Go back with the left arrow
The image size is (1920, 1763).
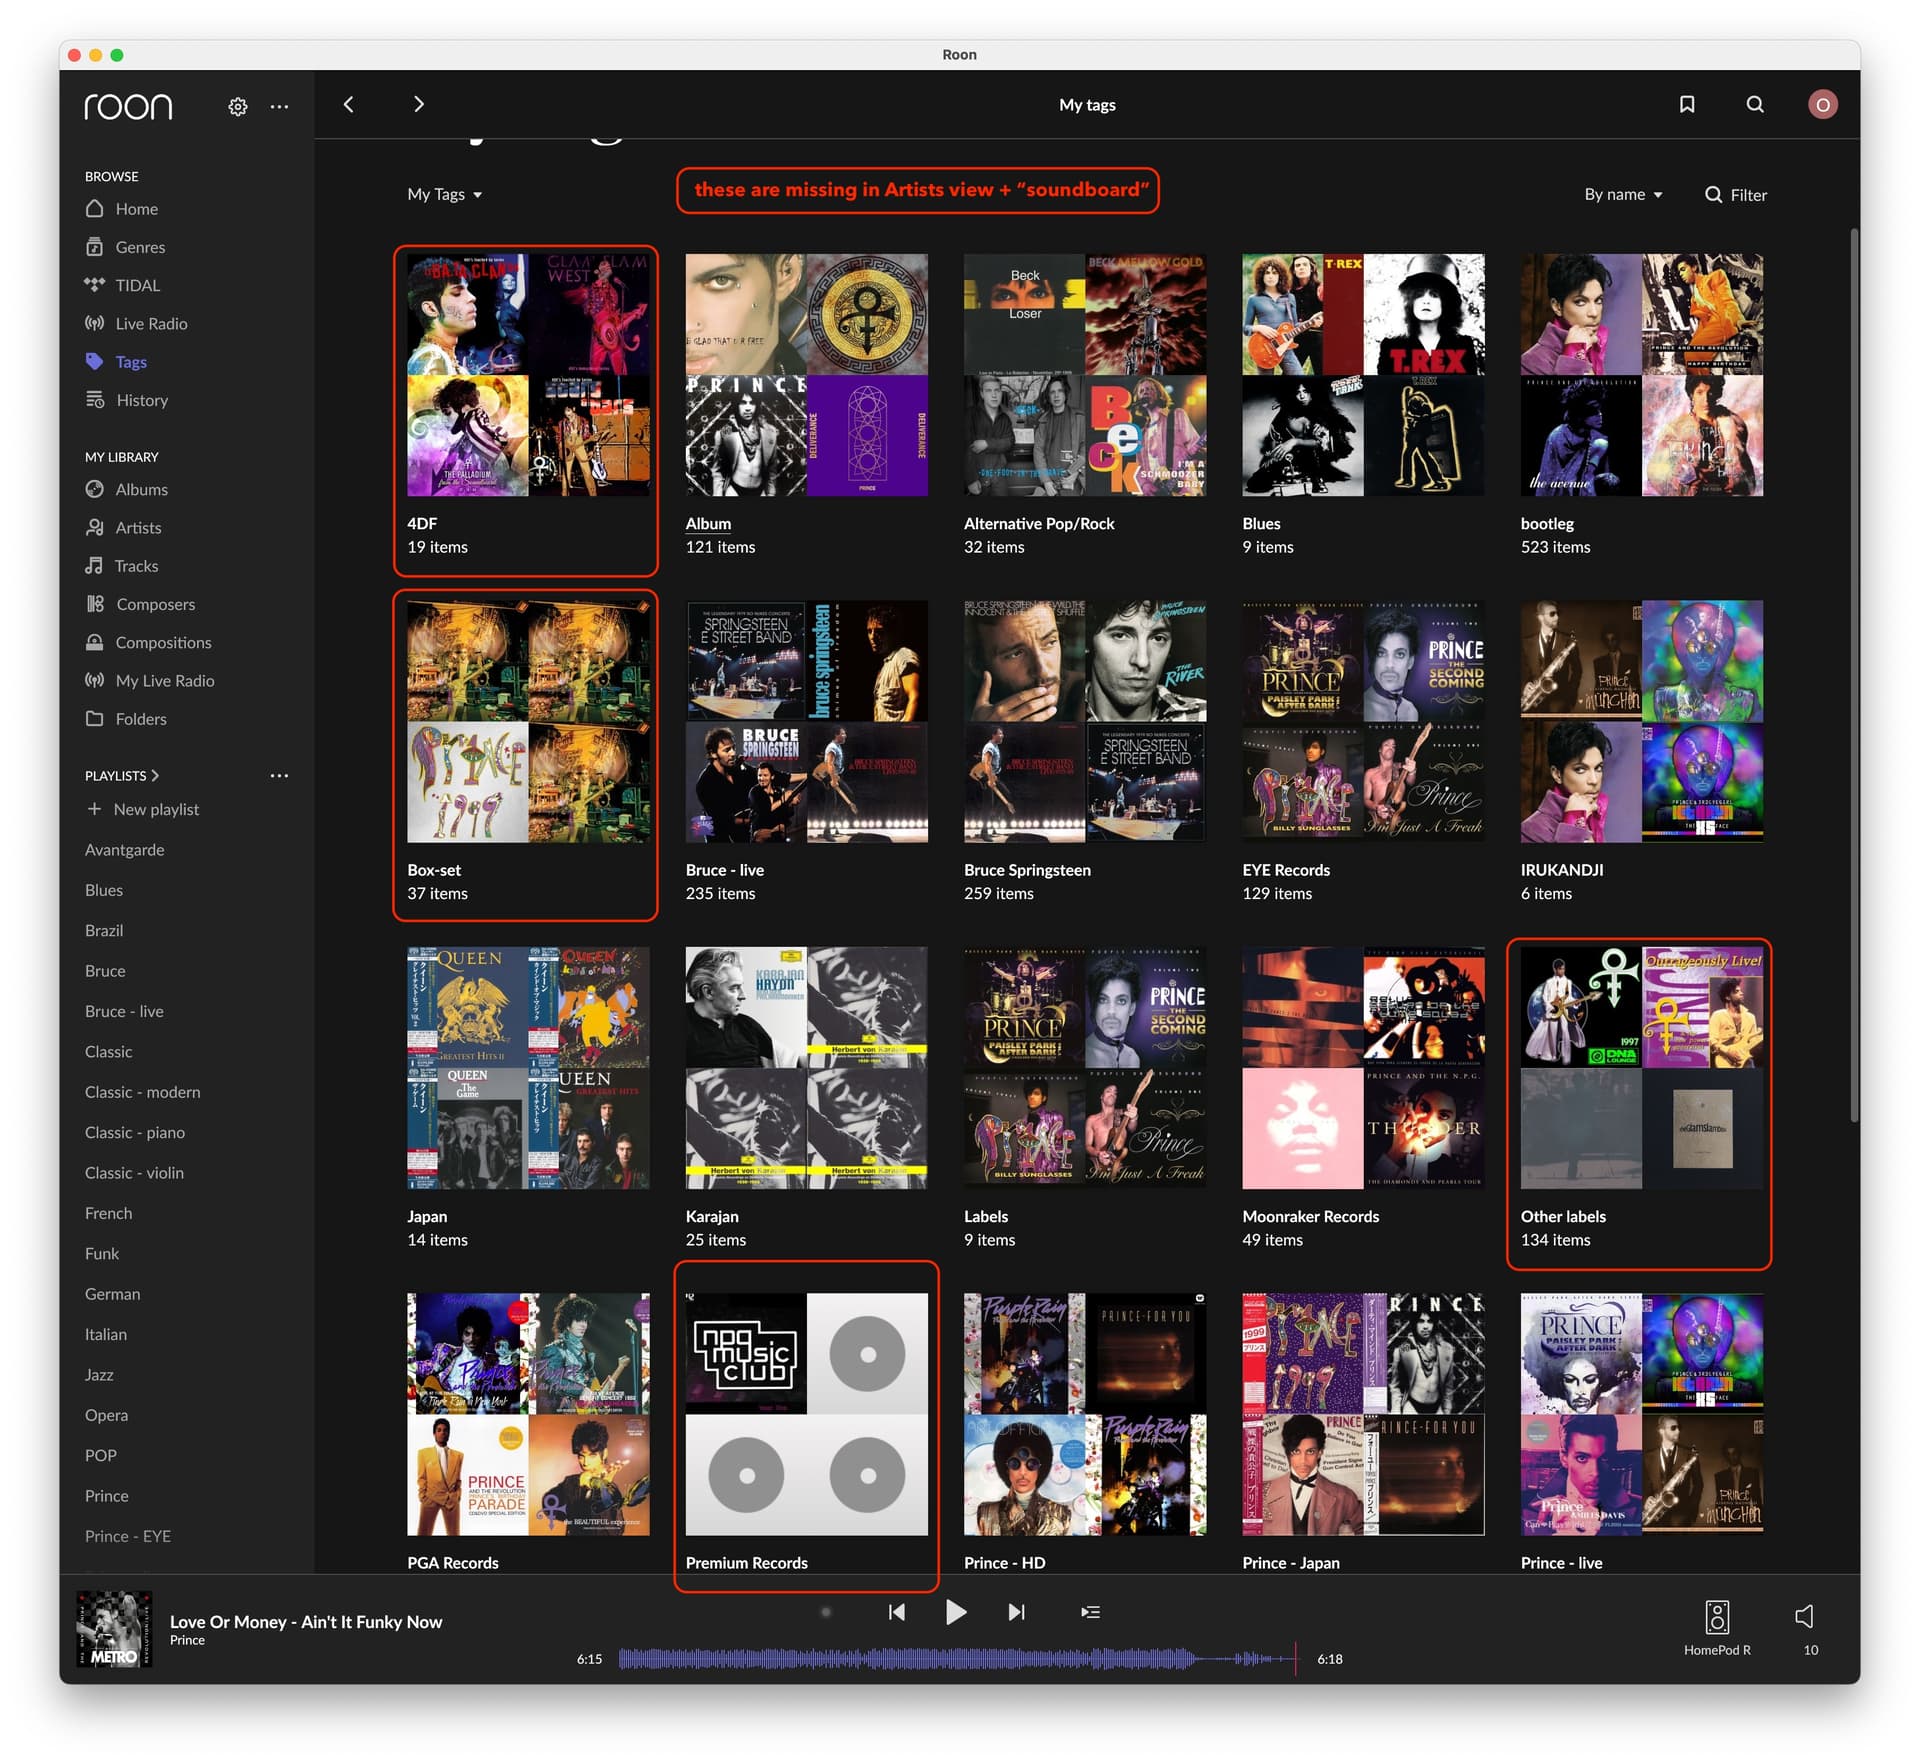point(349,104)
